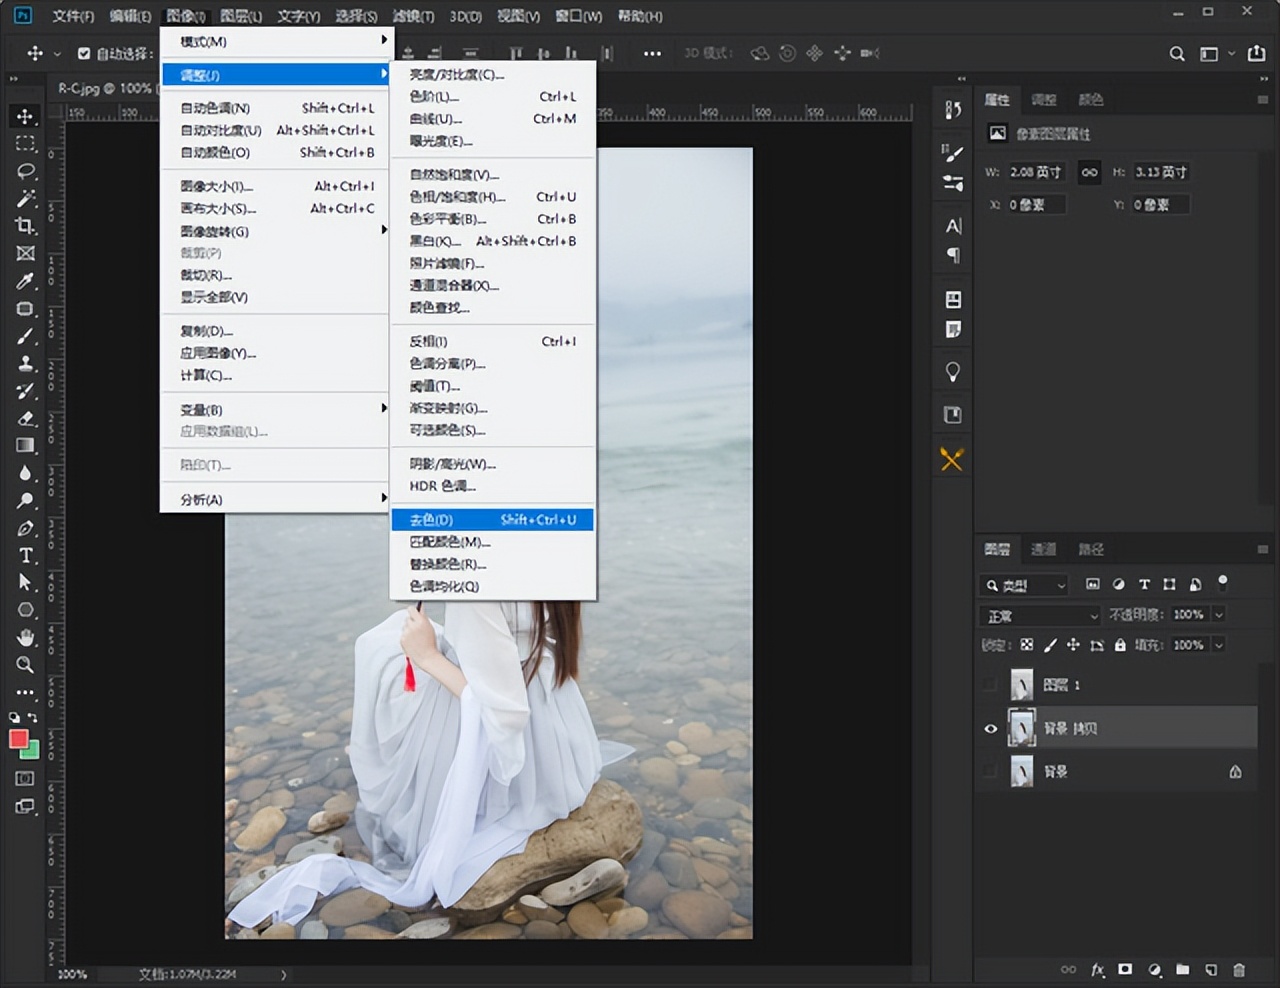Show the 图层 1 layer visibility
The image size is (1280, 988).
pos(990,685)
